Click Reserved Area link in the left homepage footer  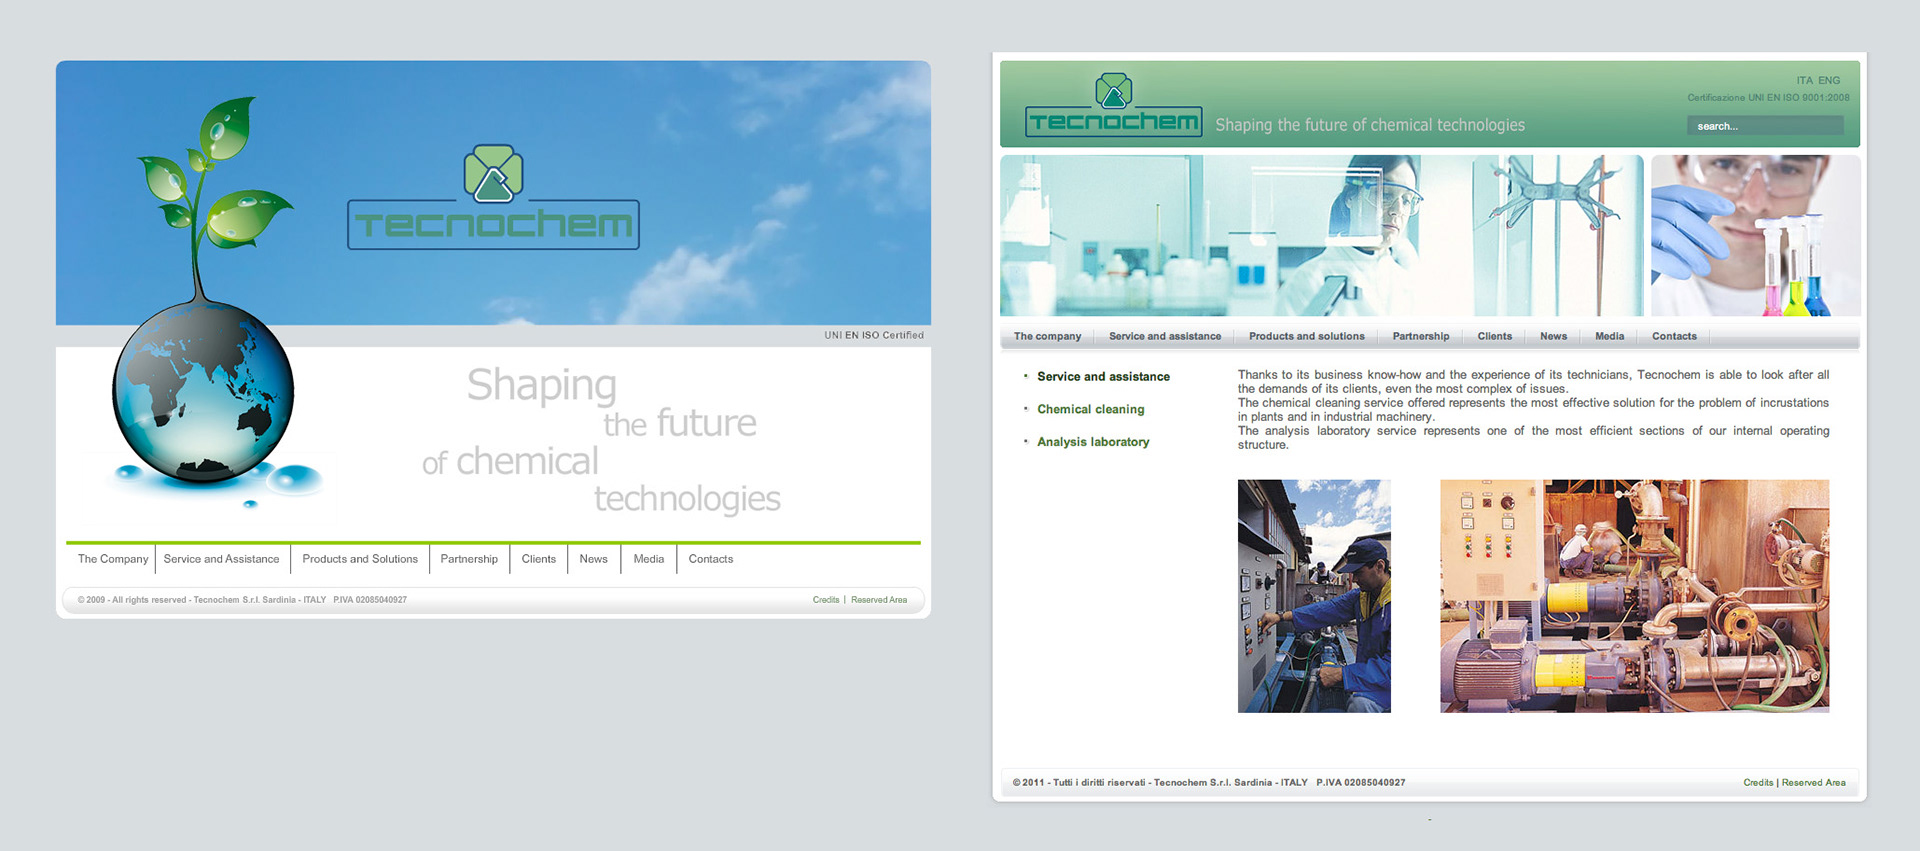click(879, 600)
